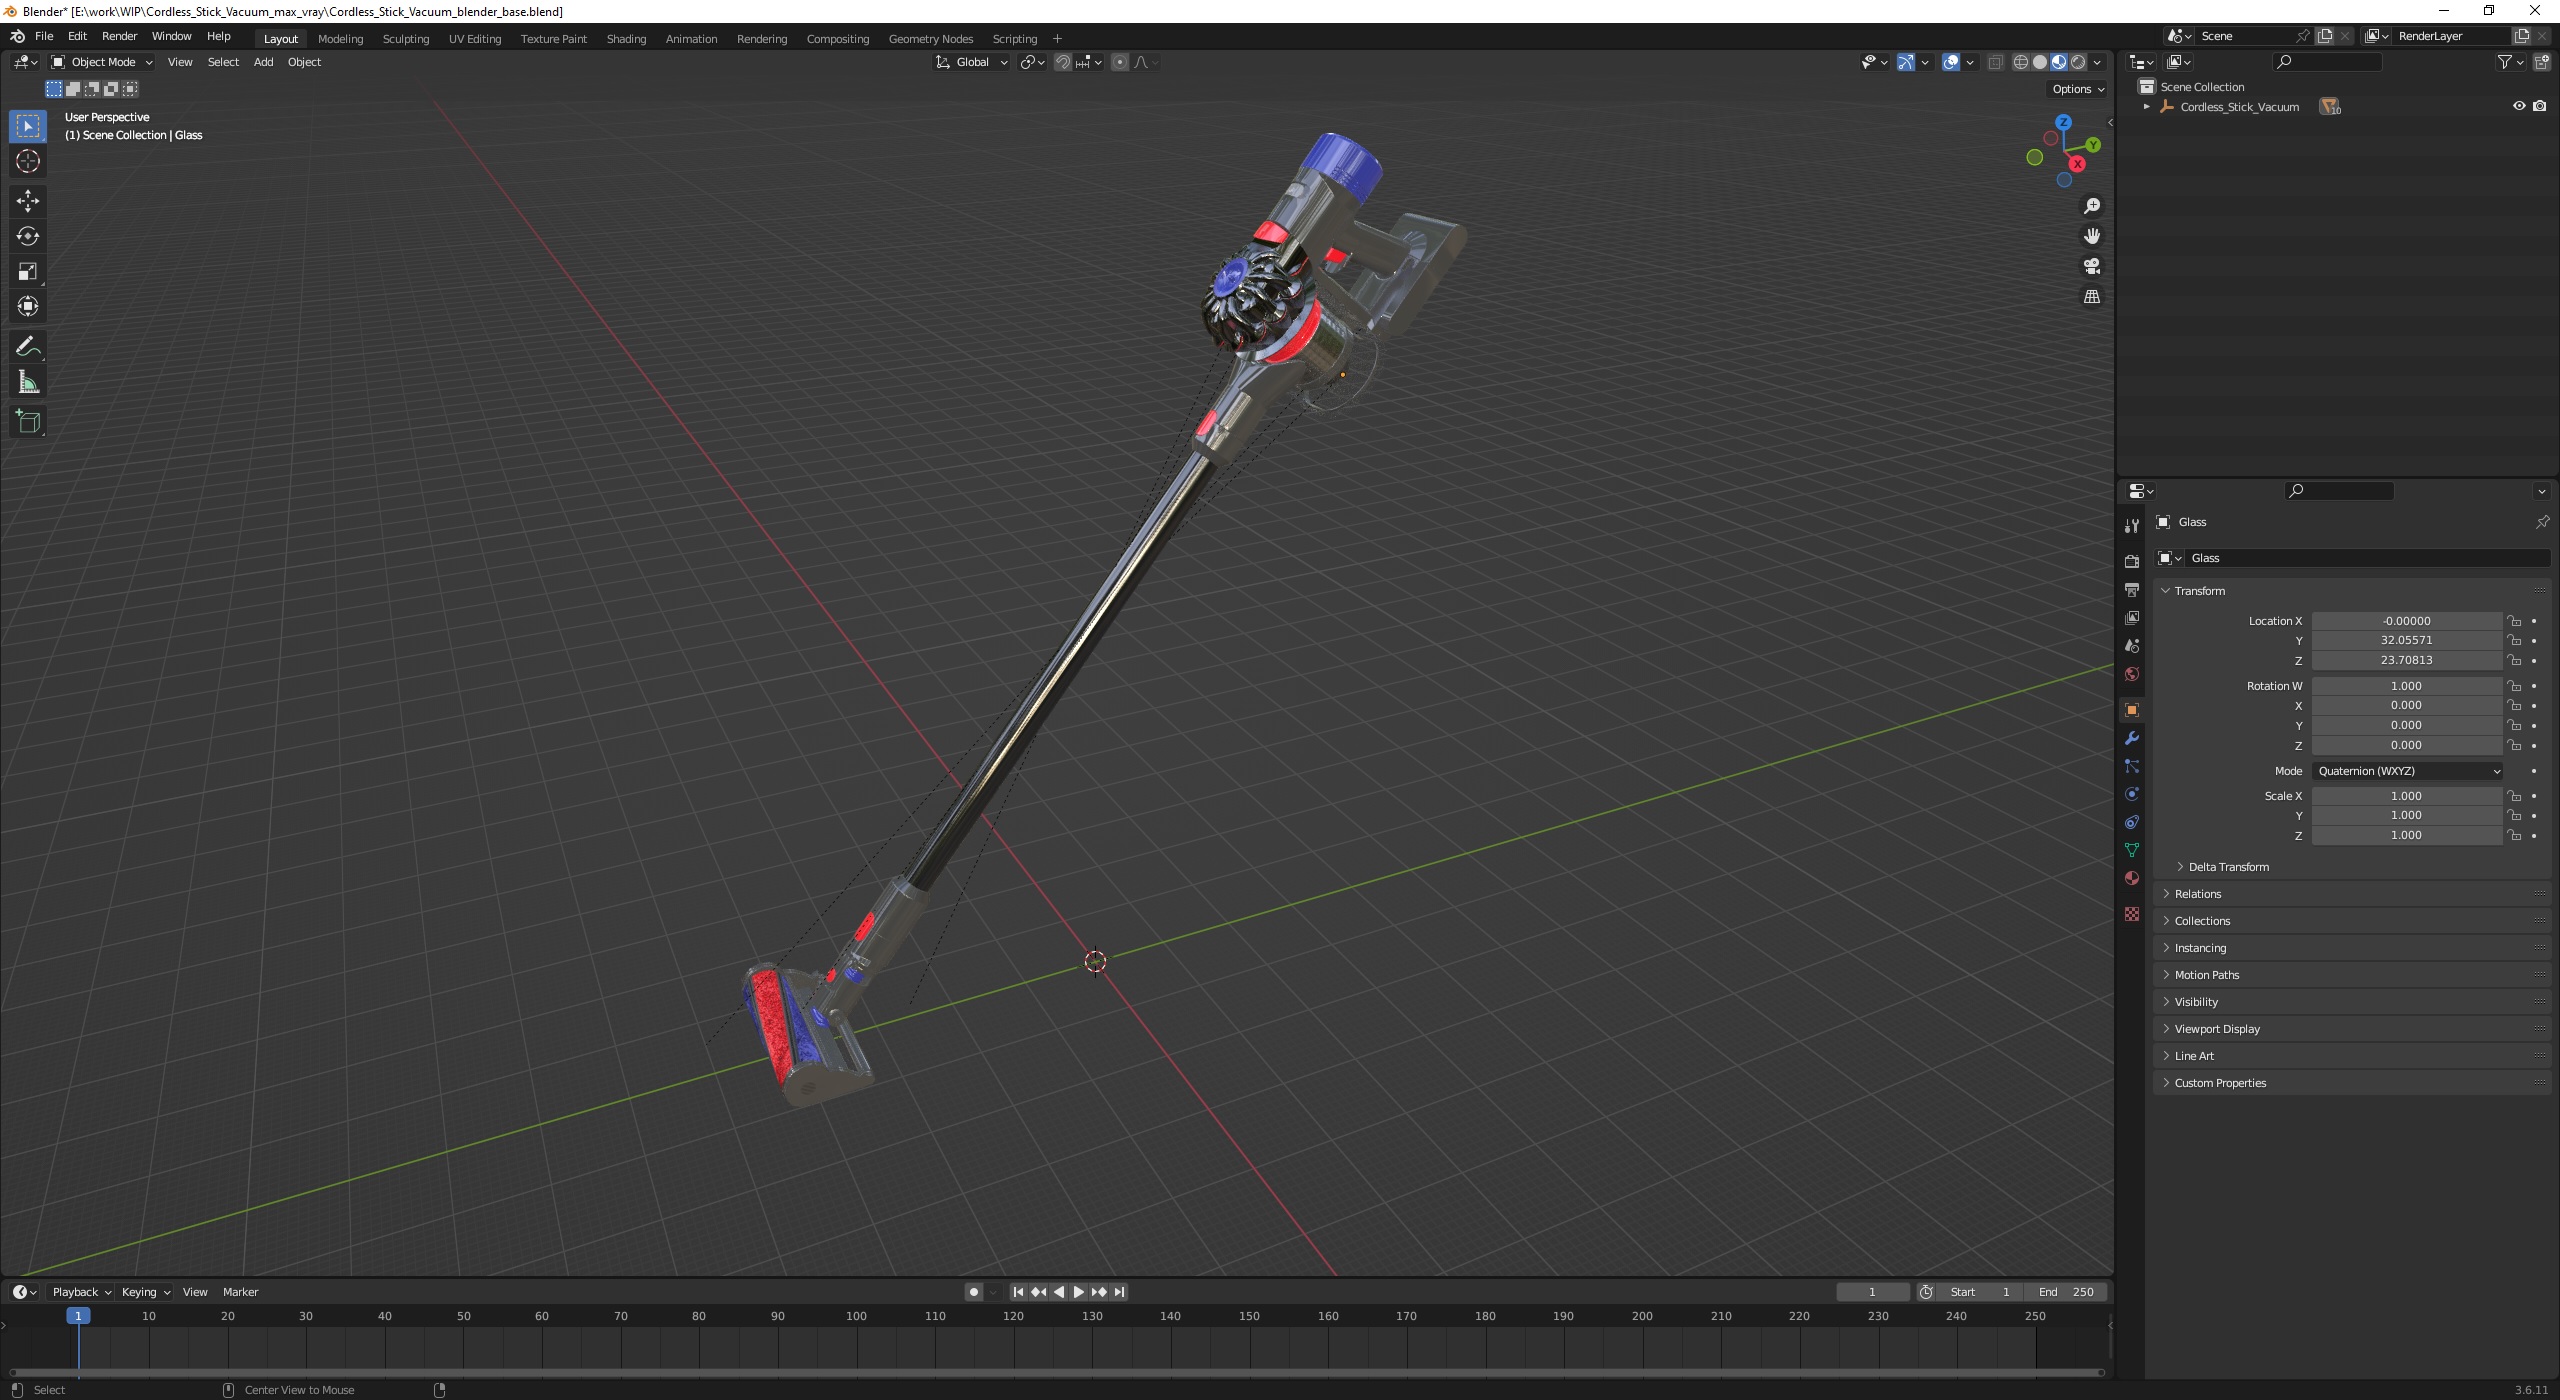Open the World properties tab

pyautogui.click(x=2132, y=674)
